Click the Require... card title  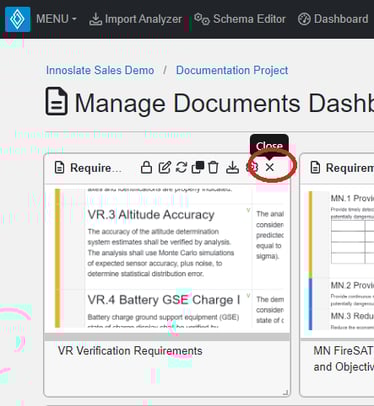coord(96,168)
